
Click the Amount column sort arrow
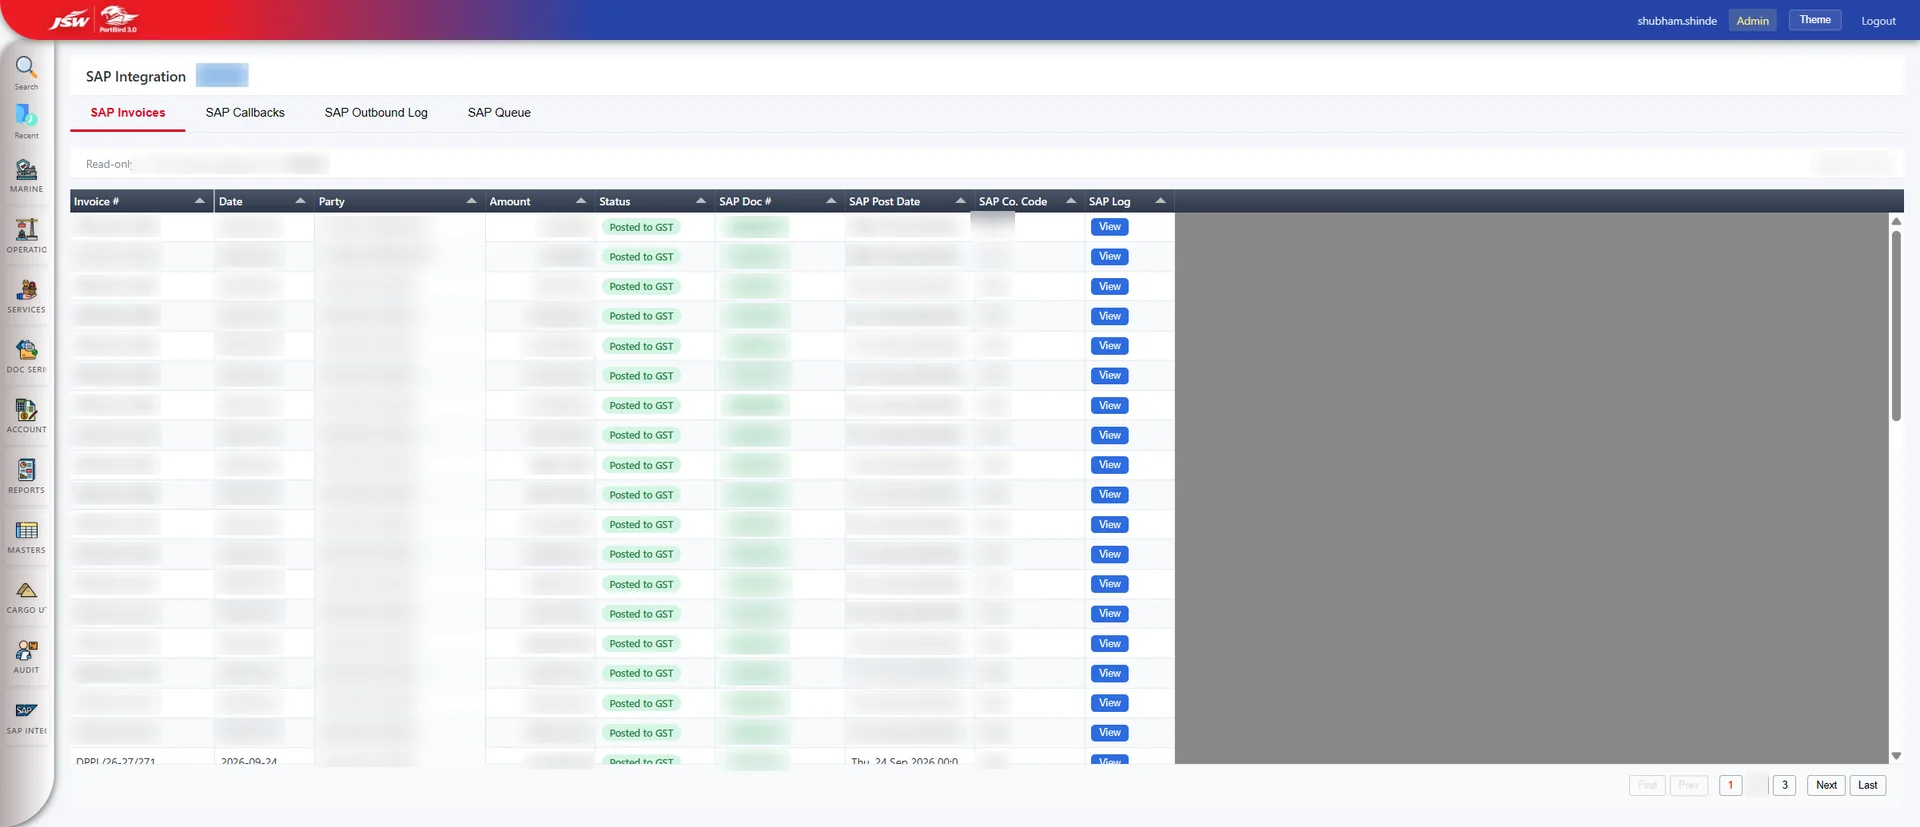[x=581, y=201]
